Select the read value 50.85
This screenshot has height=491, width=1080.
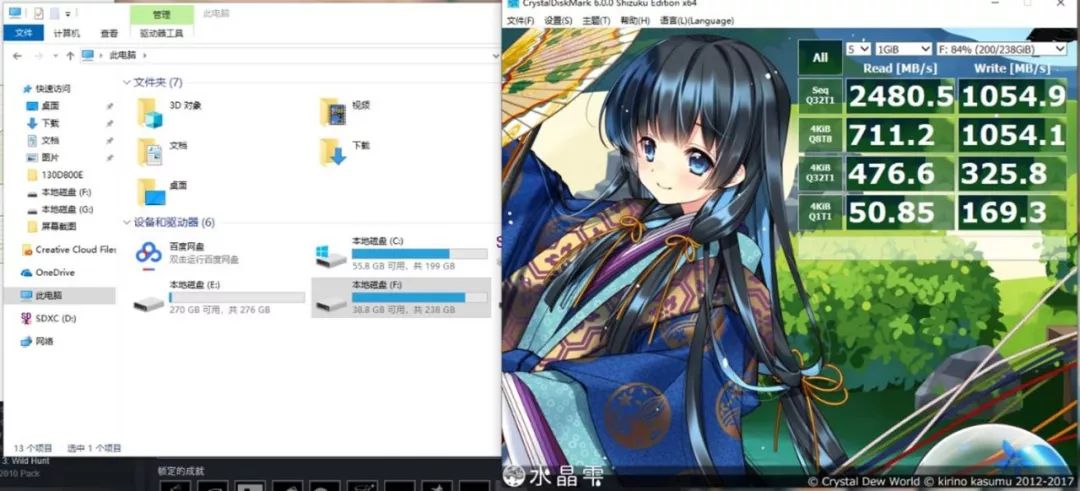900,213
